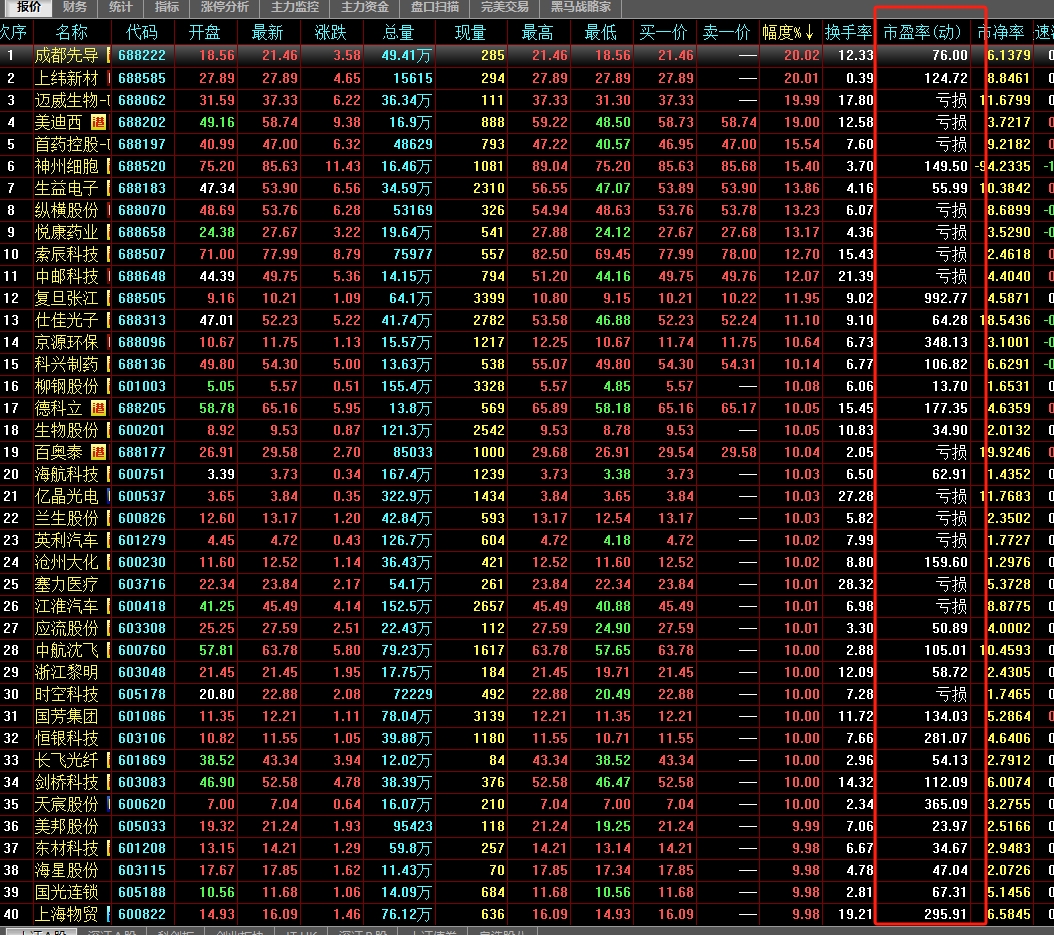Sort by the 开盘 column header
Viewport: 1054px width, 935px height.
coord(204,32)
